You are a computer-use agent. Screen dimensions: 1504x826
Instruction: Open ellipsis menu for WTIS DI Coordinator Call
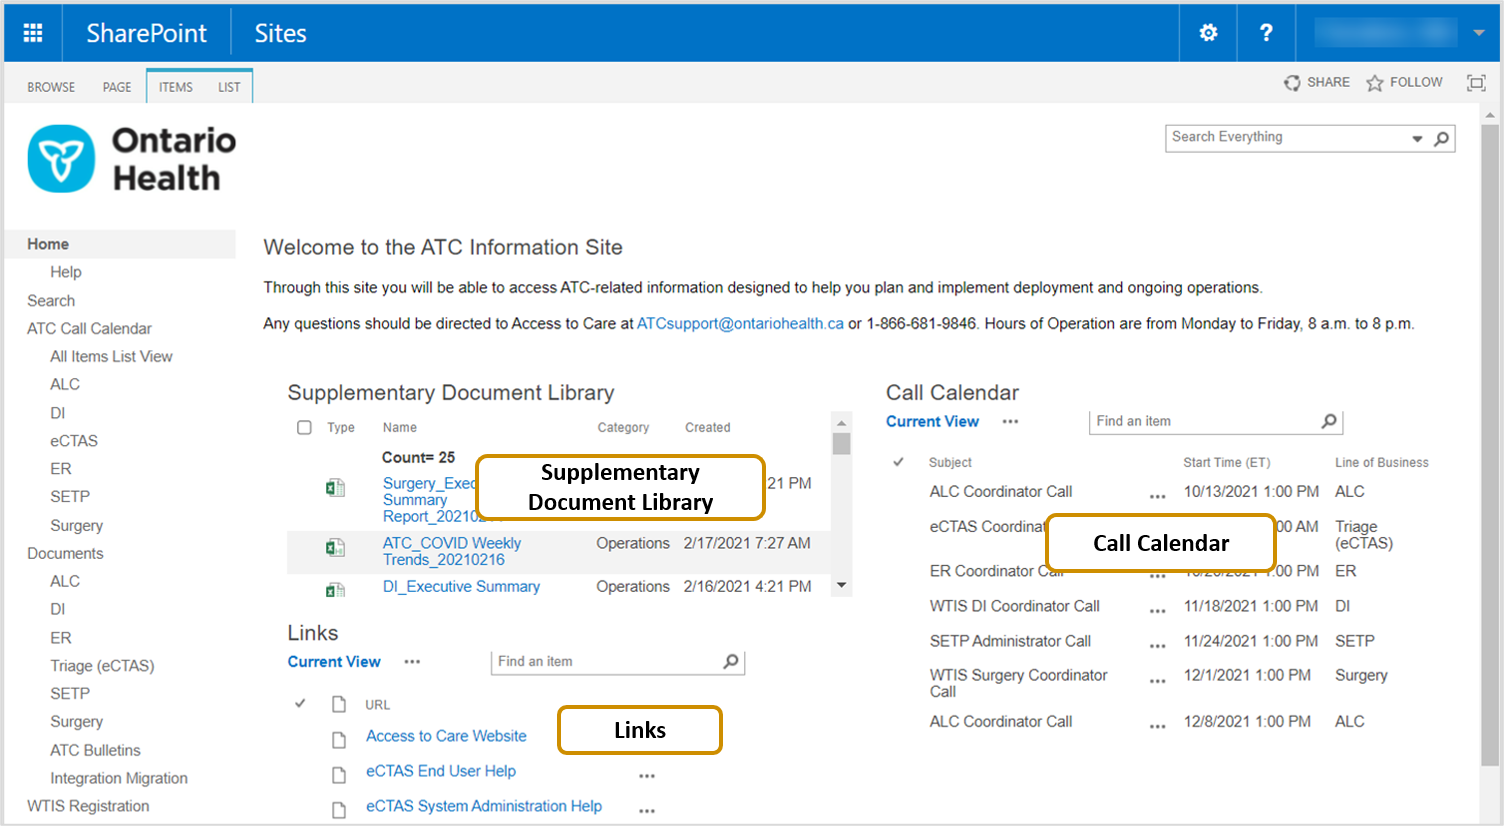coord(1157,611)
